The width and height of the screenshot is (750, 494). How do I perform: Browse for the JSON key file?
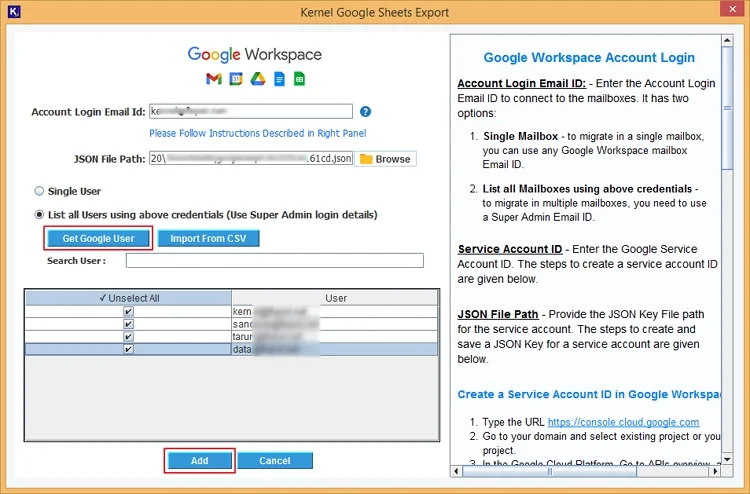click(x=385, y=159)
